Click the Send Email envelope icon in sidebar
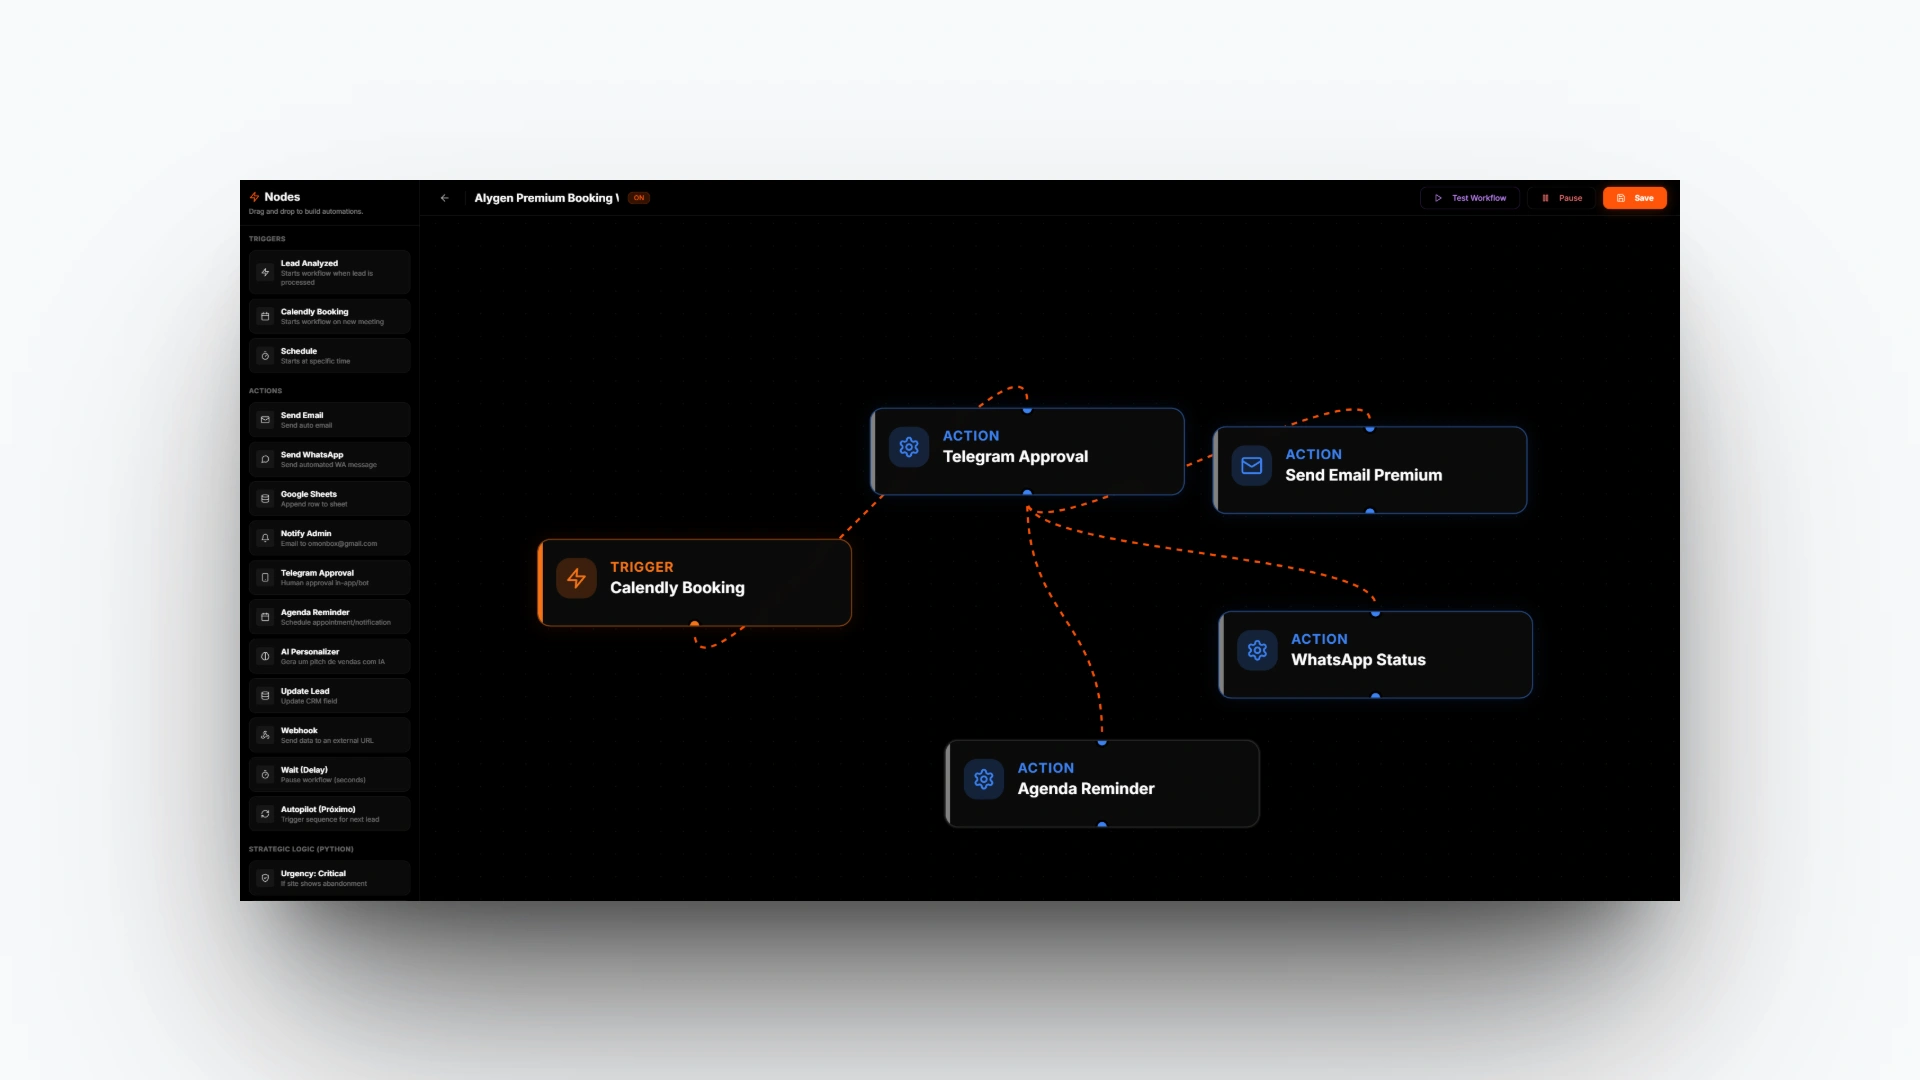 [265, 420]
